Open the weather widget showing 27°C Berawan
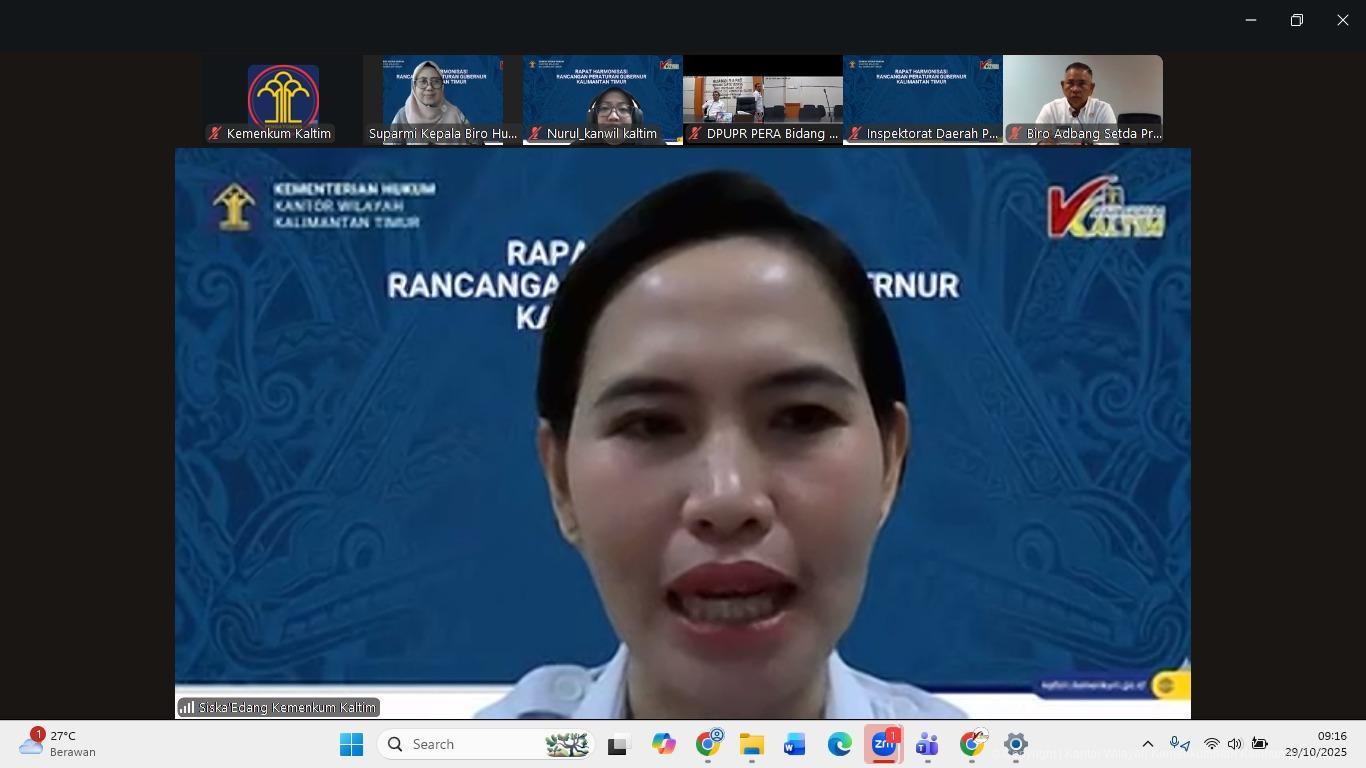 [60, 744]
